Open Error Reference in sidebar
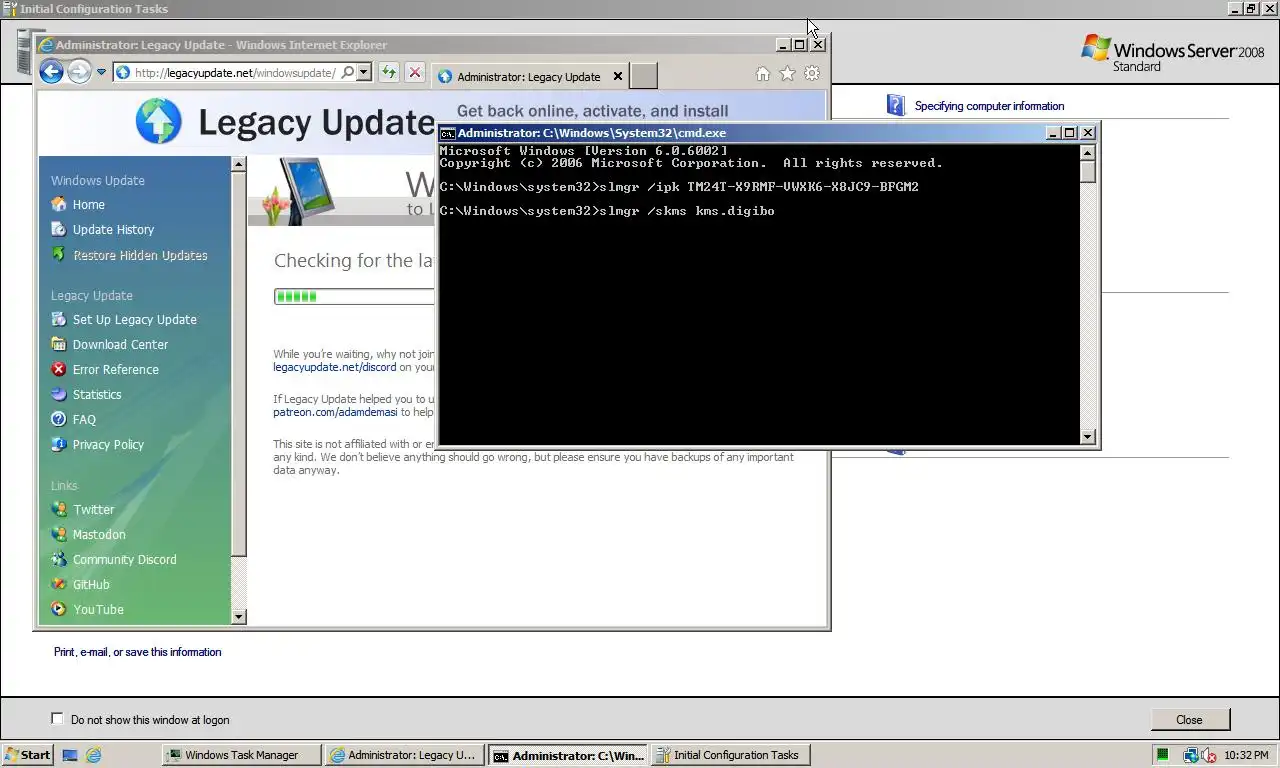This screenshot has height=768, width=1280. pos(115,369)
